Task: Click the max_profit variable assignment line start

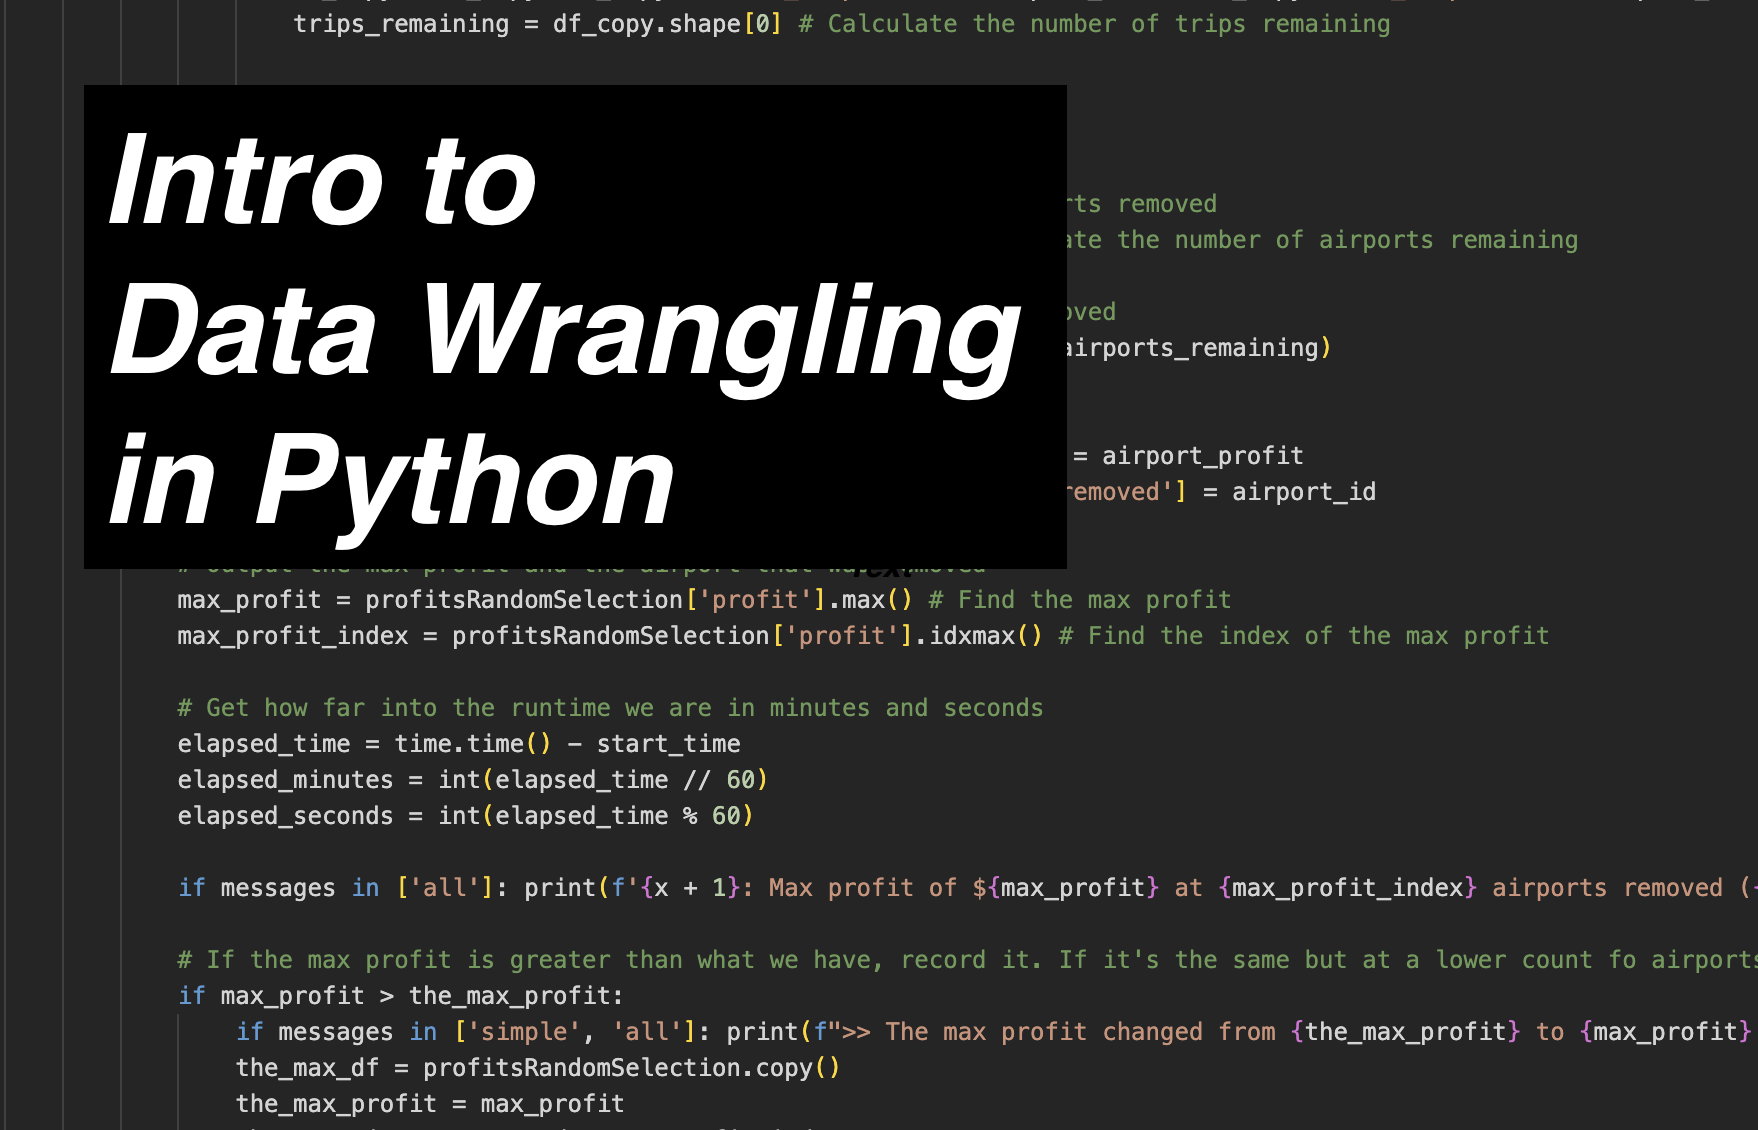Action: tap(249, 600)
